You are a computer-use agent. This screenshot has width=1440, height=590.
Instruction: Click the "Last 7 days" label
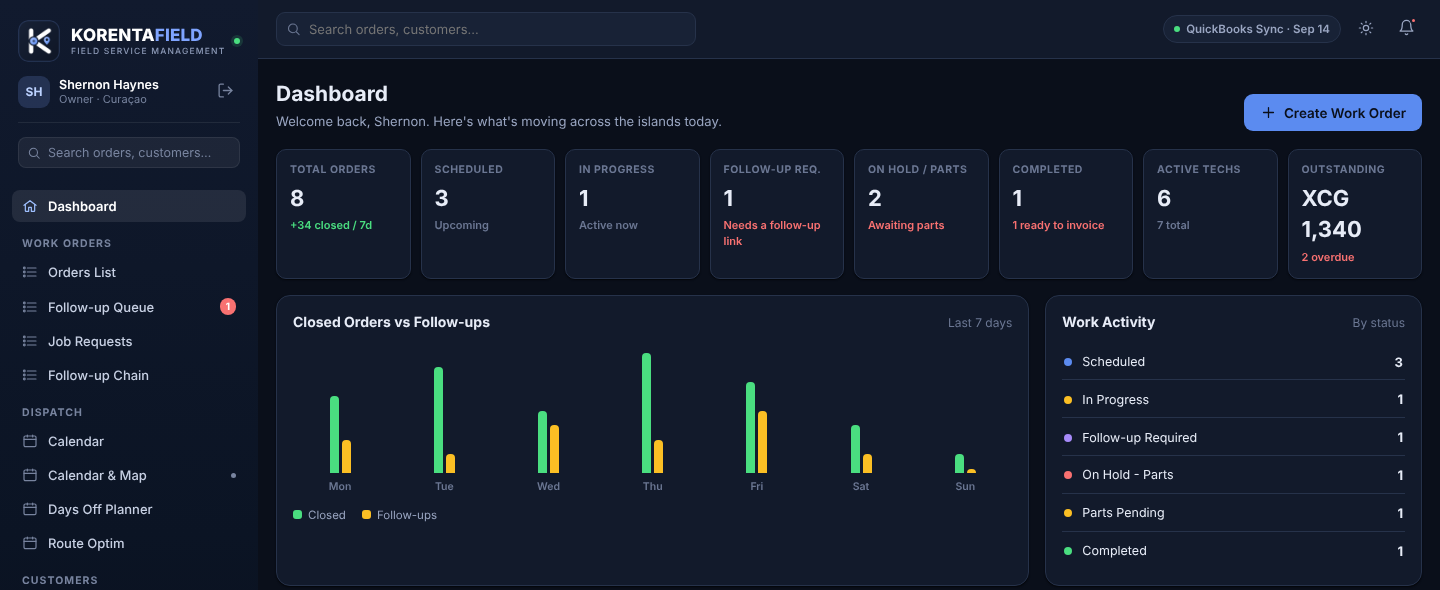(x=980, y=323)
